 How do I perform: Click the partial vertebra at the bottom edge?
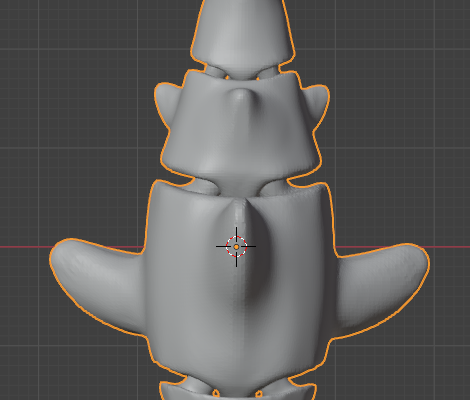[238, 391]
